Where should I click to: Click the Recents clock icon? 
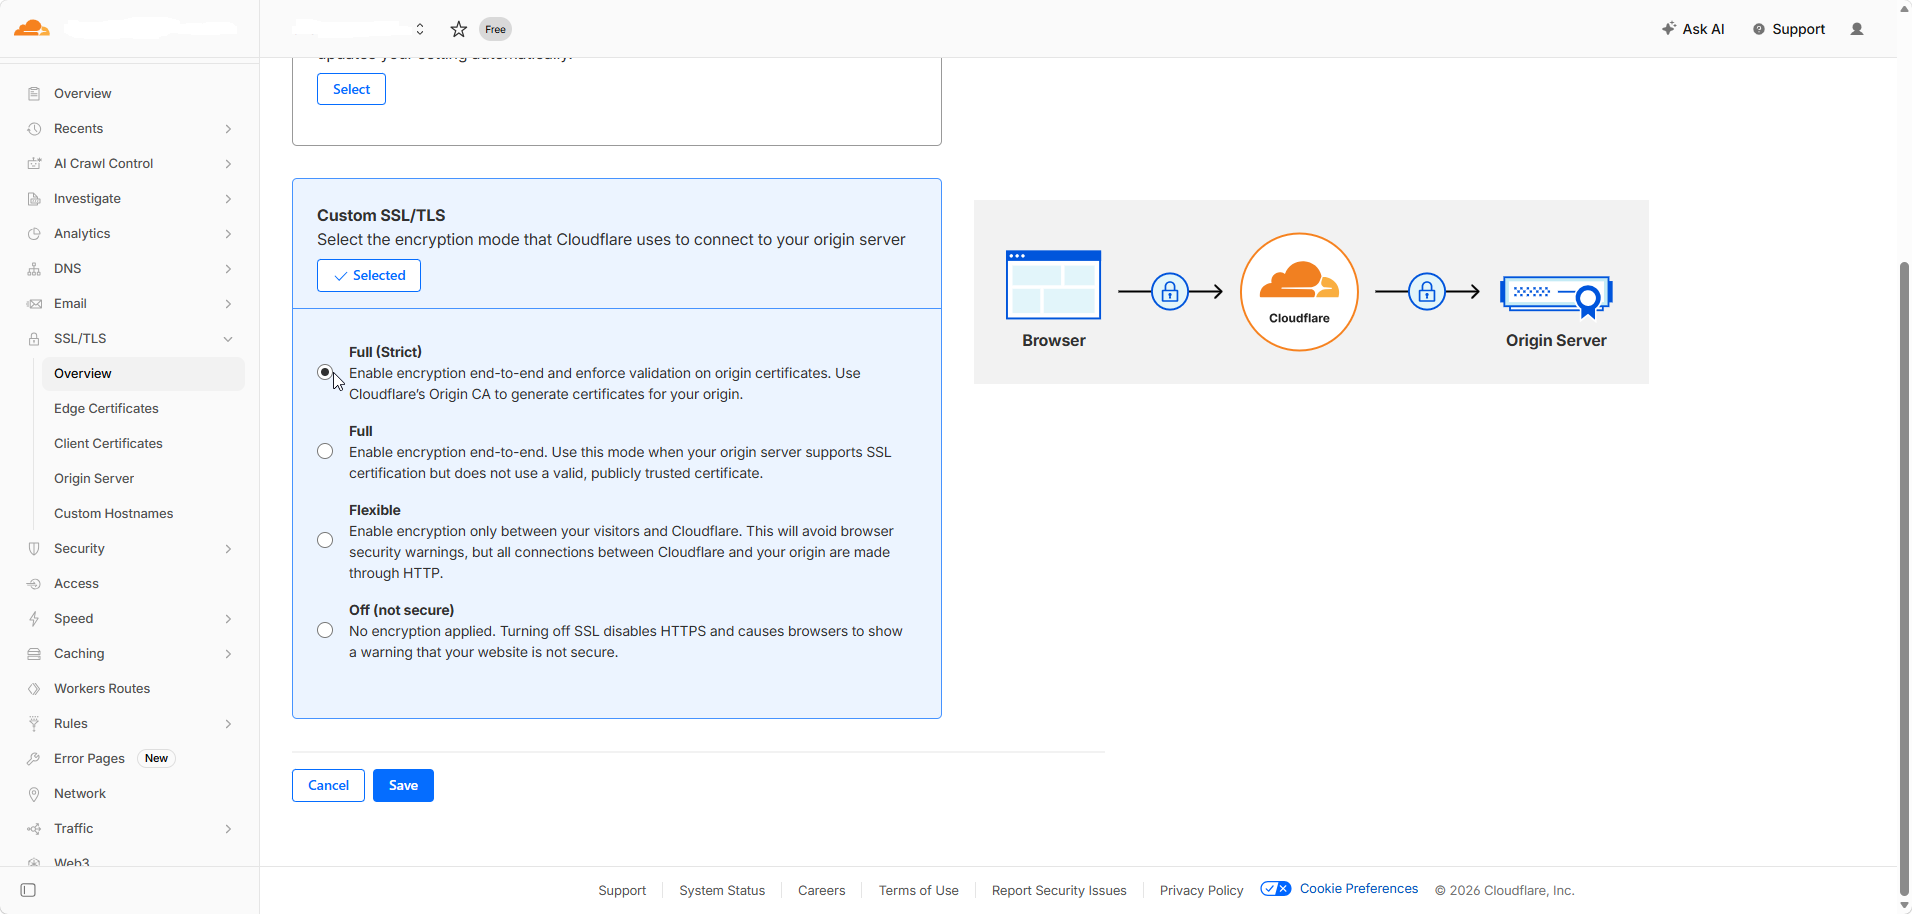[x=34, y=129]
